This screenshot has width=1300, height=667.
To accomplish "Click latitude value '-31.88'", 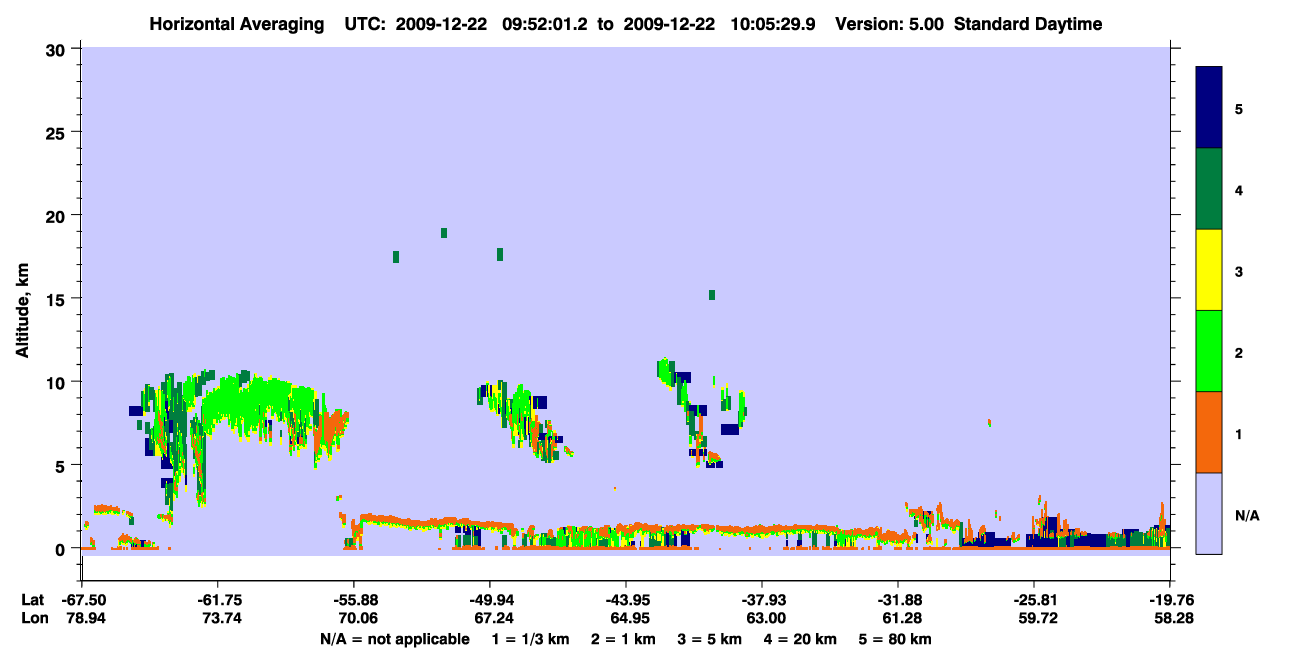I will click(x=899, y=600).
